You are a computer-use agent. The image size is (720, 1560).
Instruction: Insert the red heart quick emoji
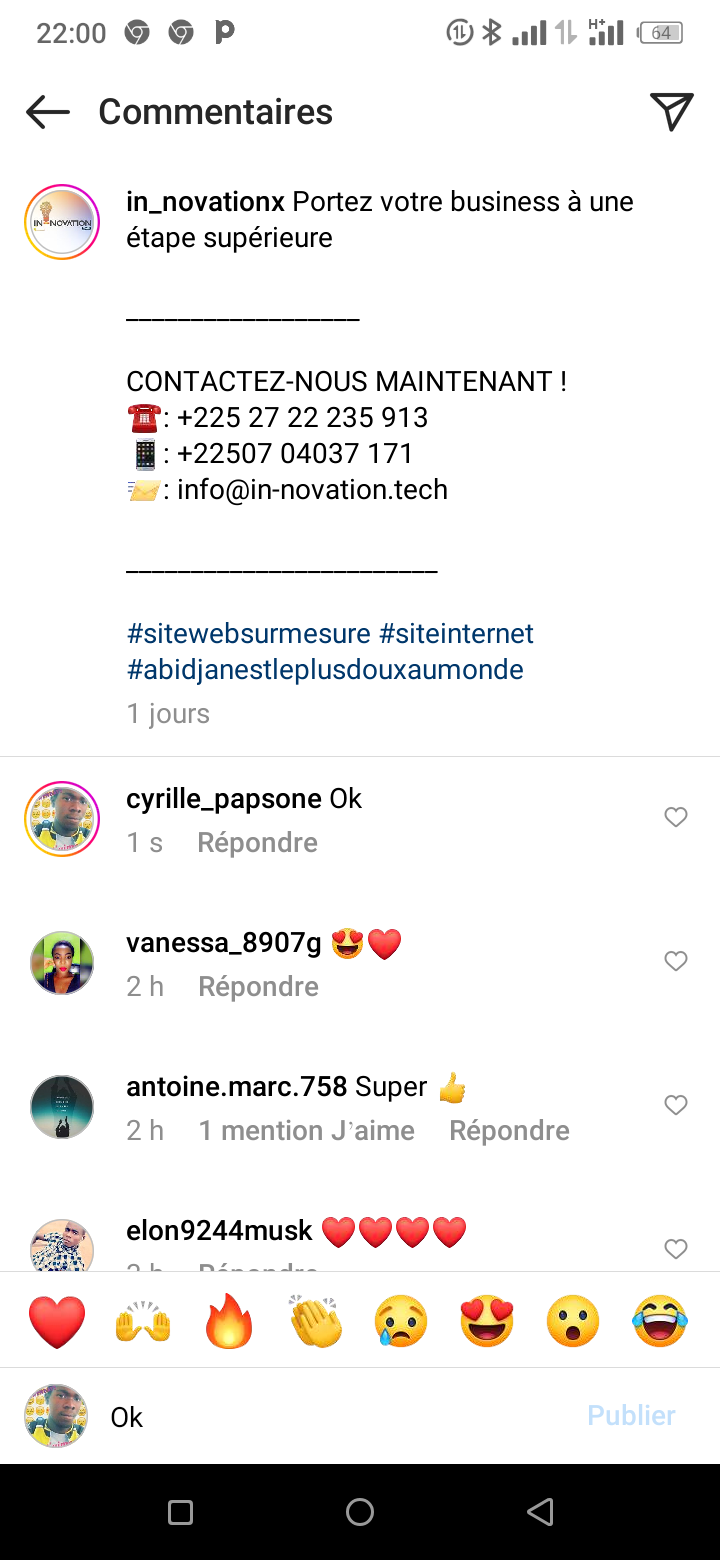point(57,1321)
